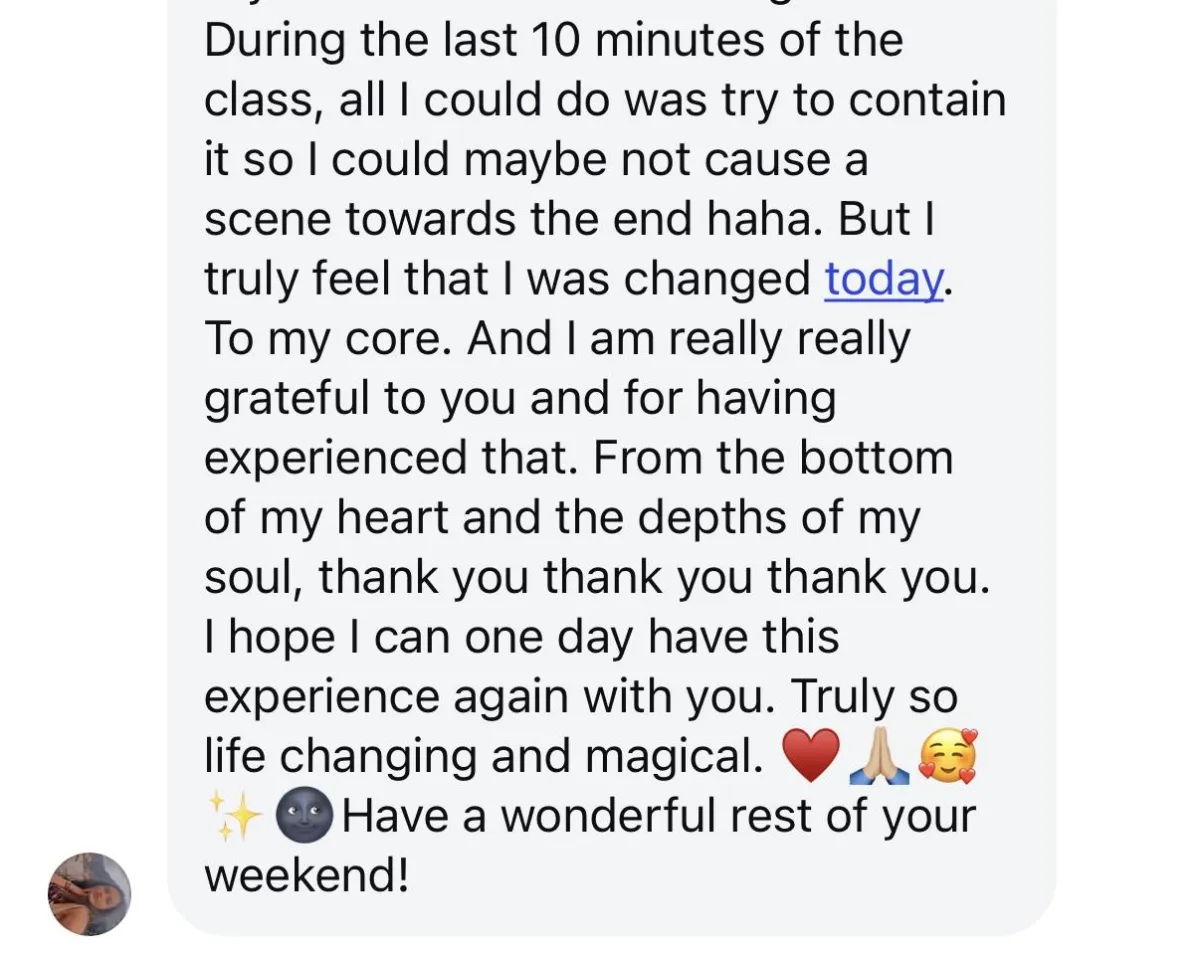Click the red heart emoji
This screenshot has height=954, width=1200.
[810, 757]
